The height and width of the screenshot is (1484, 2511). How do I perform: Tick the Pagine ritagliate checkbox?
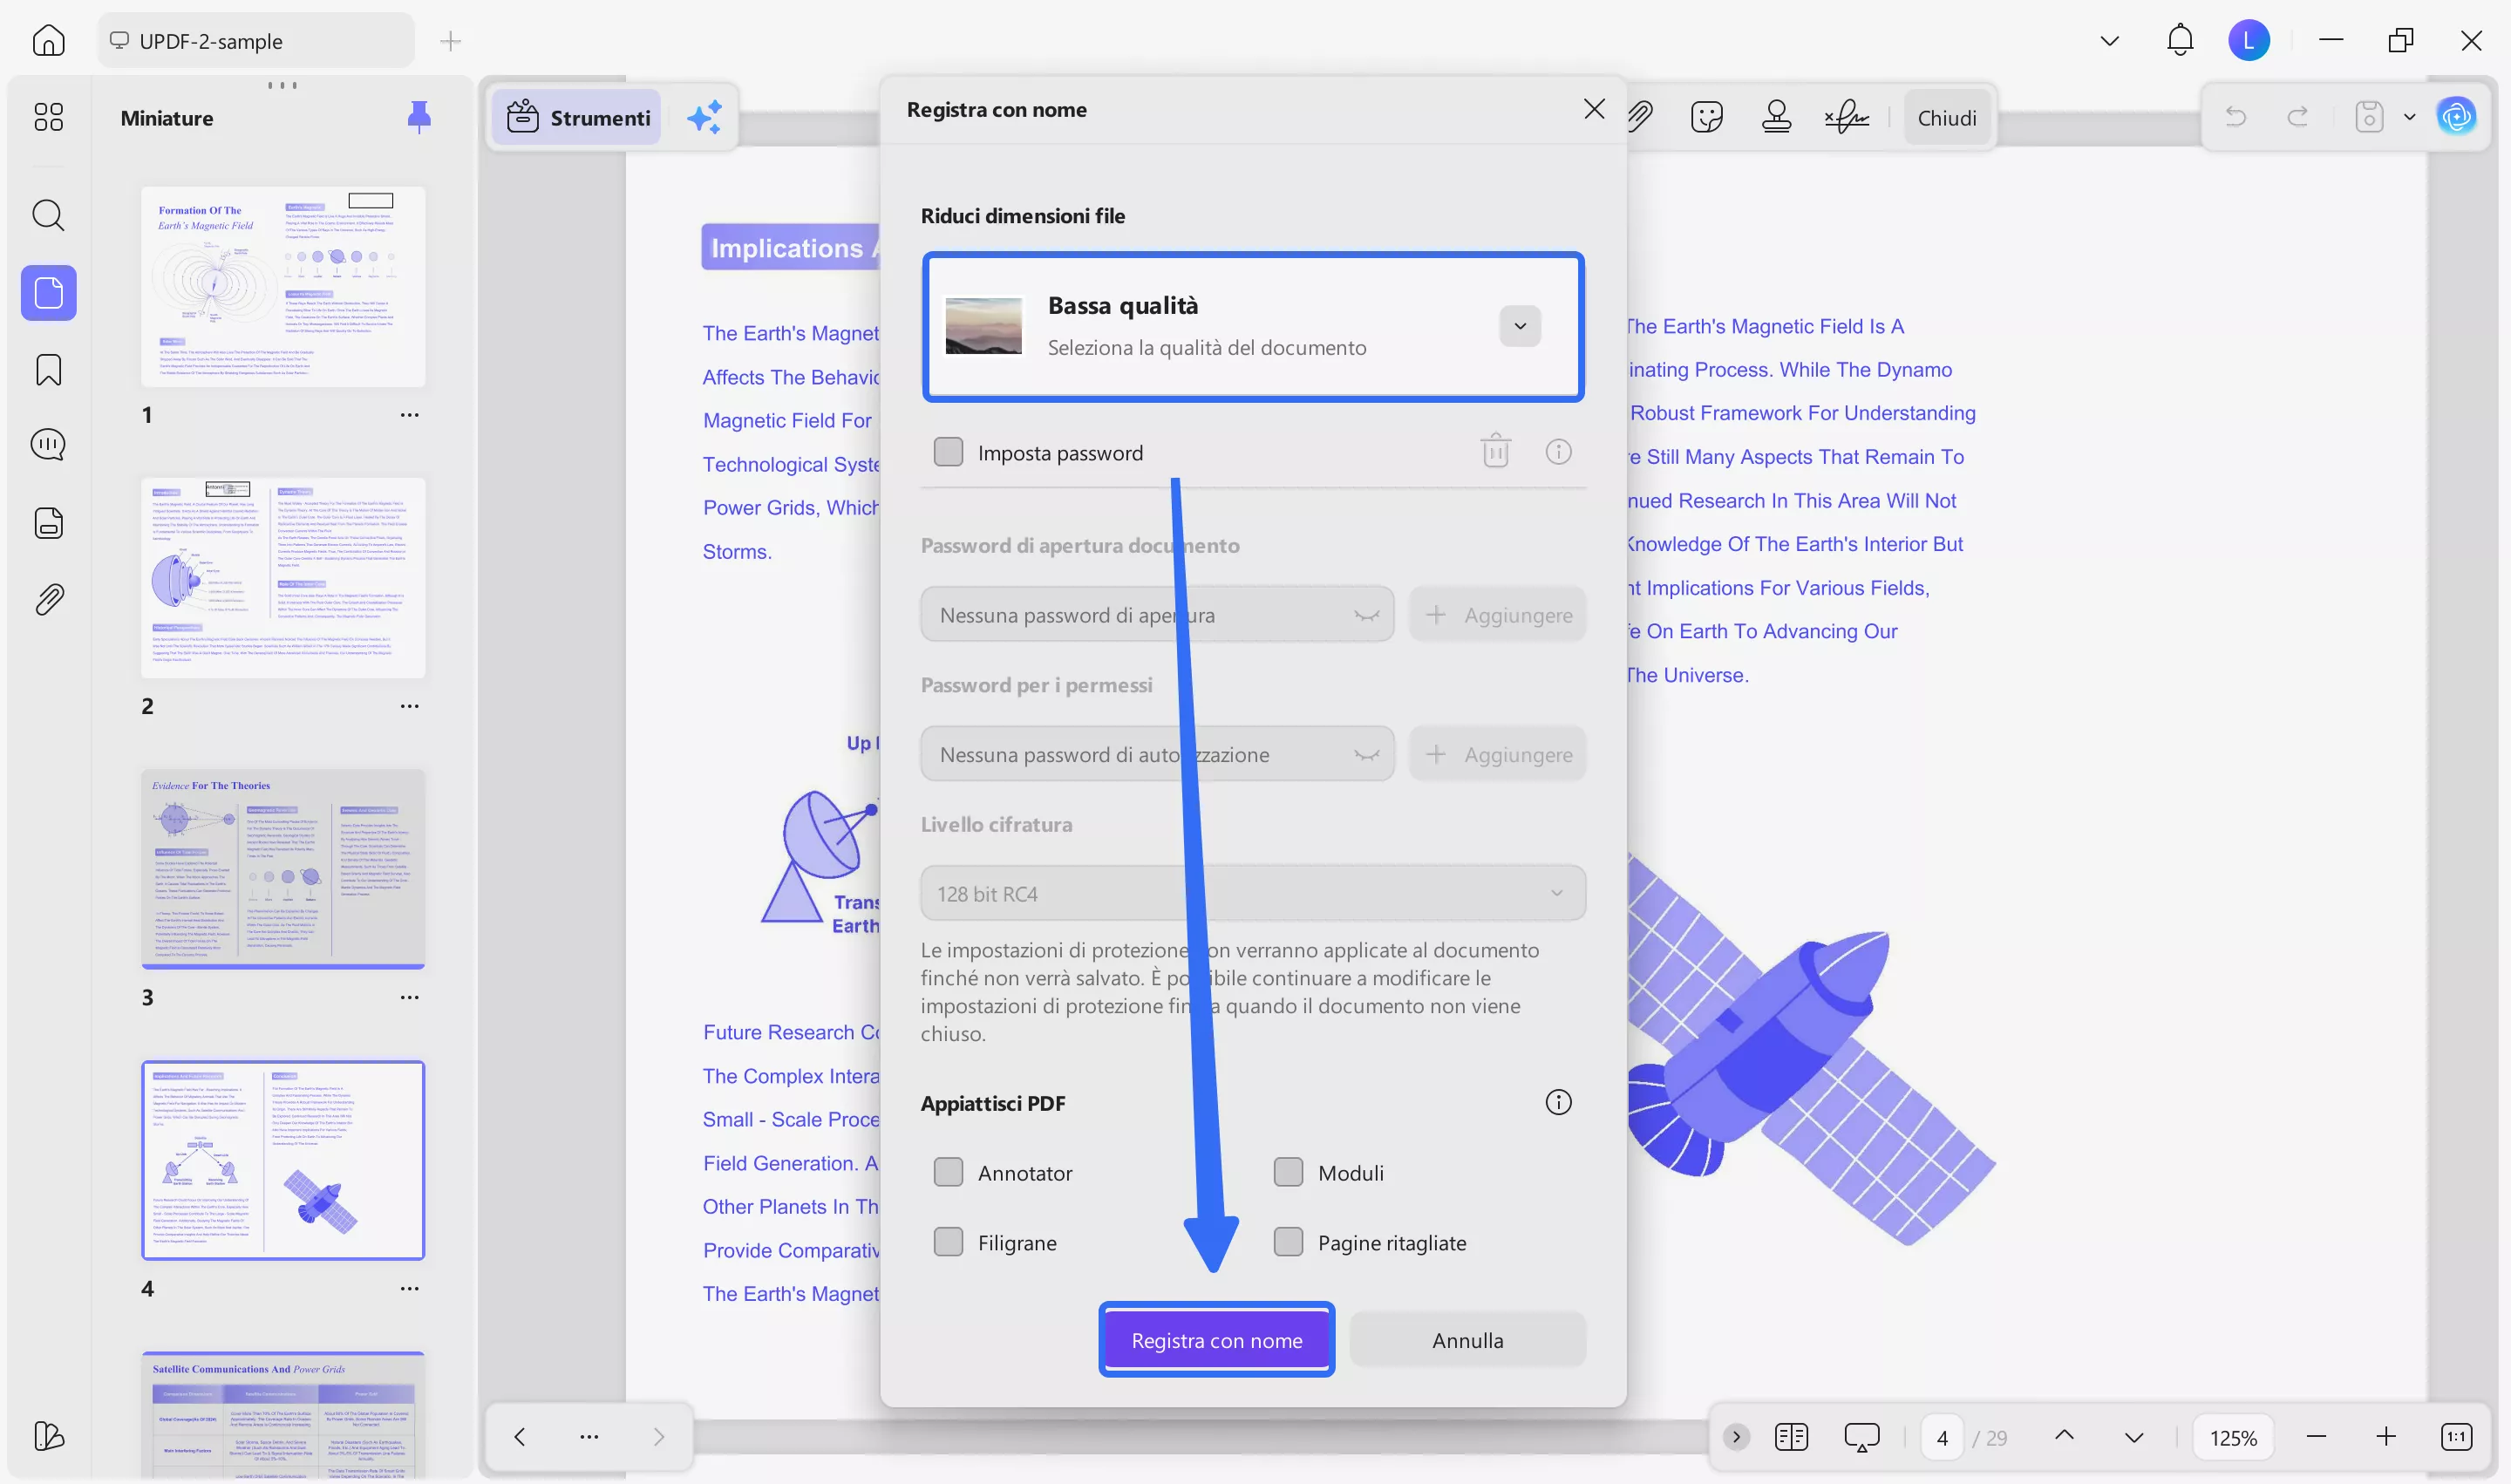(x=1288, y=1243)
